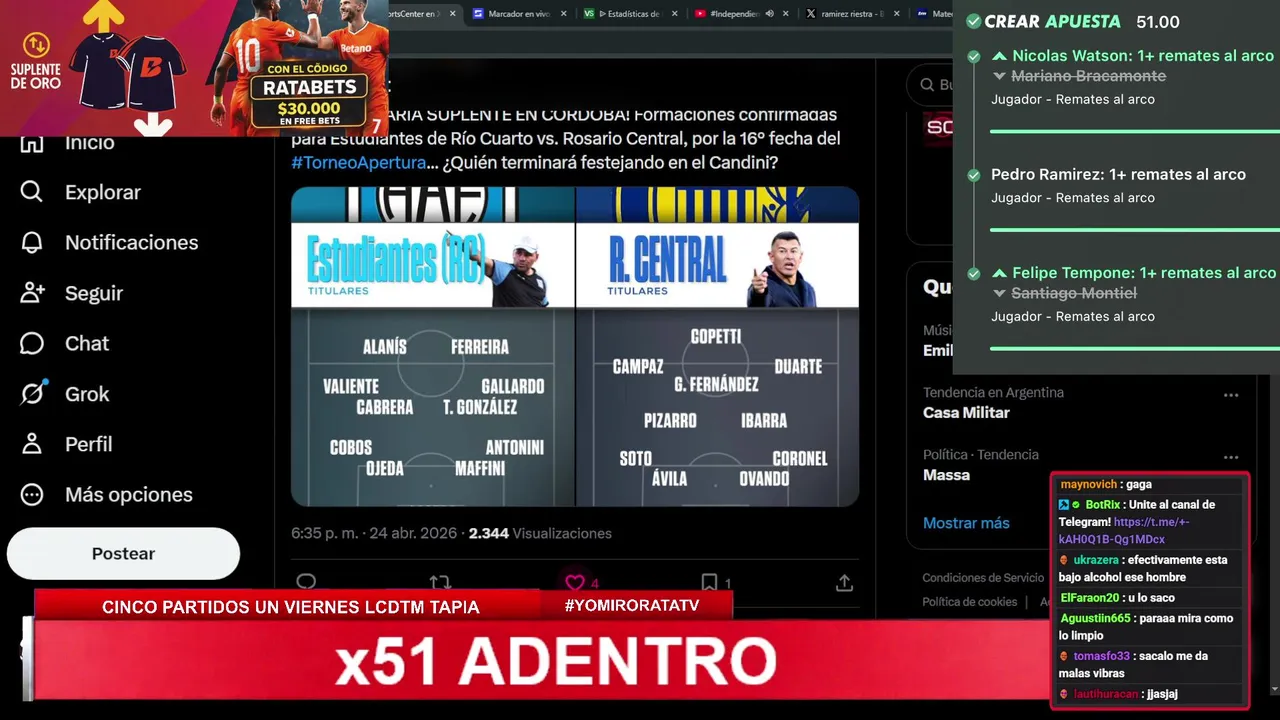
Task: Toggle the Crear Apuesta green checkmark
Action: tap(973, 21)
